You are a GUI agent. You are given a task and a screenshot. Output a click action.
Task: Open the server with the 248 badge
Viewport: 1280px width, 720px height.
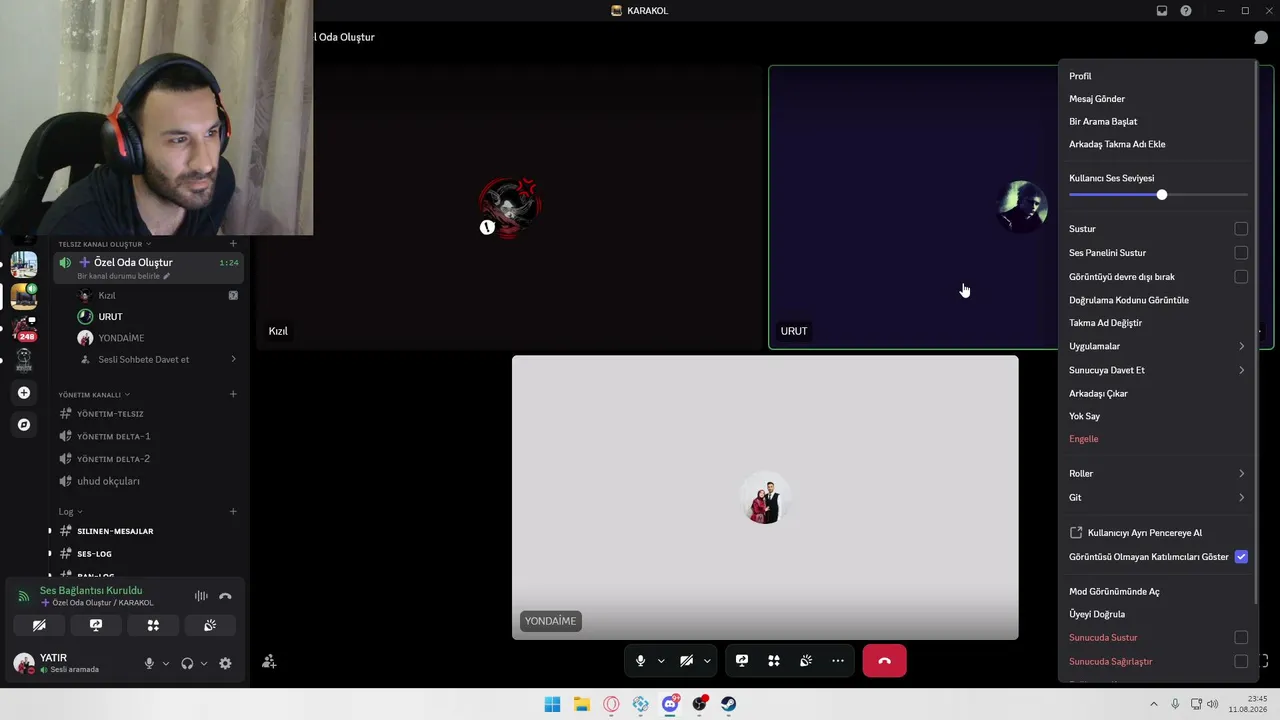tap(24, 329)
